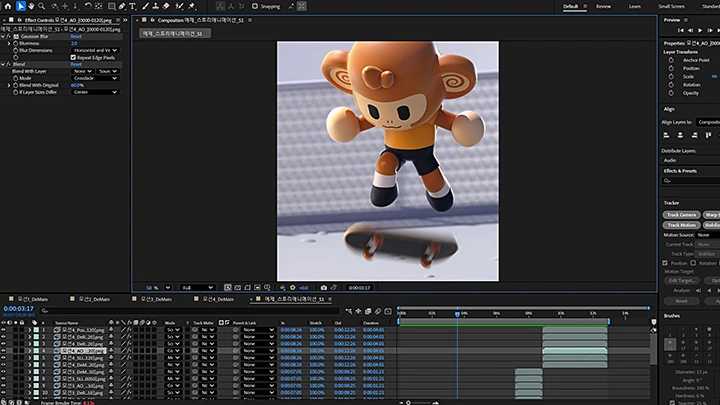Toggle Gaussian Blur effect fx switch
The height and width of the screenshot is (405, 720).
click(x=9, y=36)
